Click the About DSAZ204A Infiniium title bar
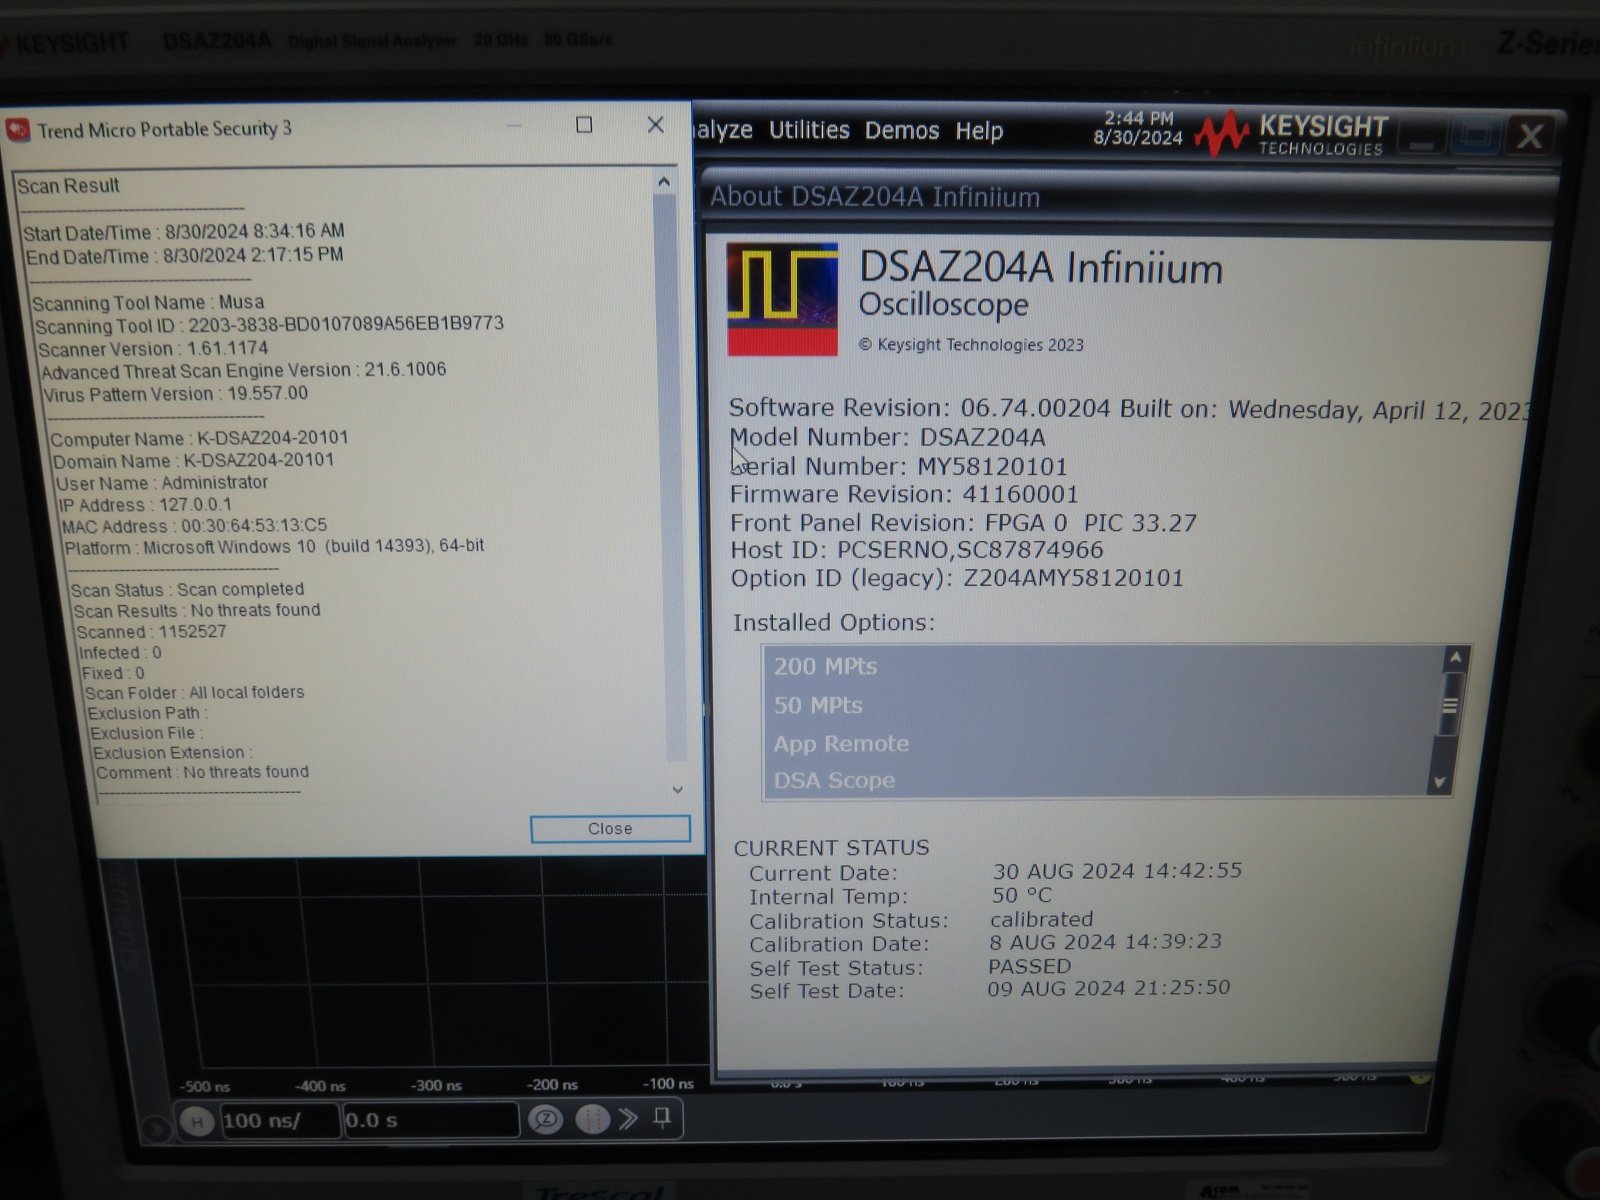 click(x=1128, y=197)
